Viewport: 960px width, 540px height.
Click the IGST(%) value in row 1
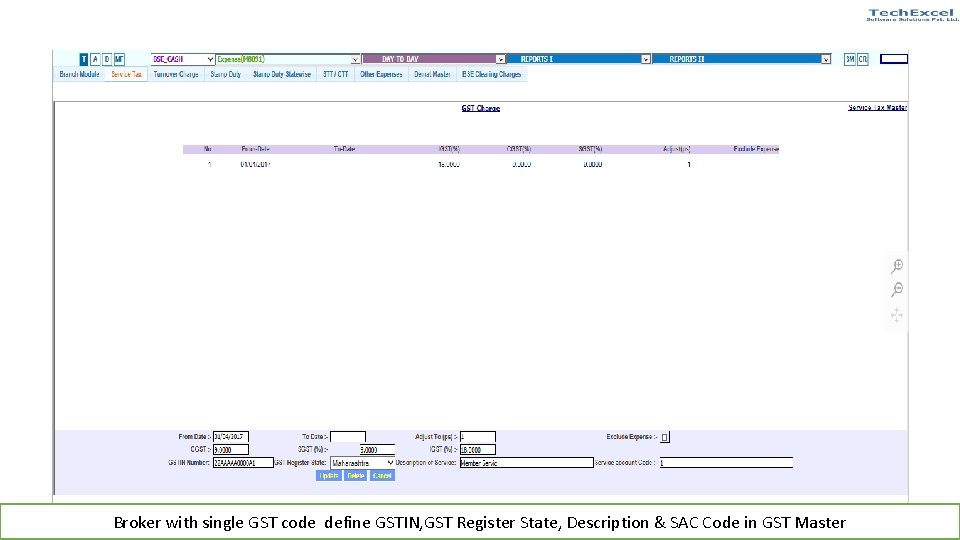tap(449, 165)
